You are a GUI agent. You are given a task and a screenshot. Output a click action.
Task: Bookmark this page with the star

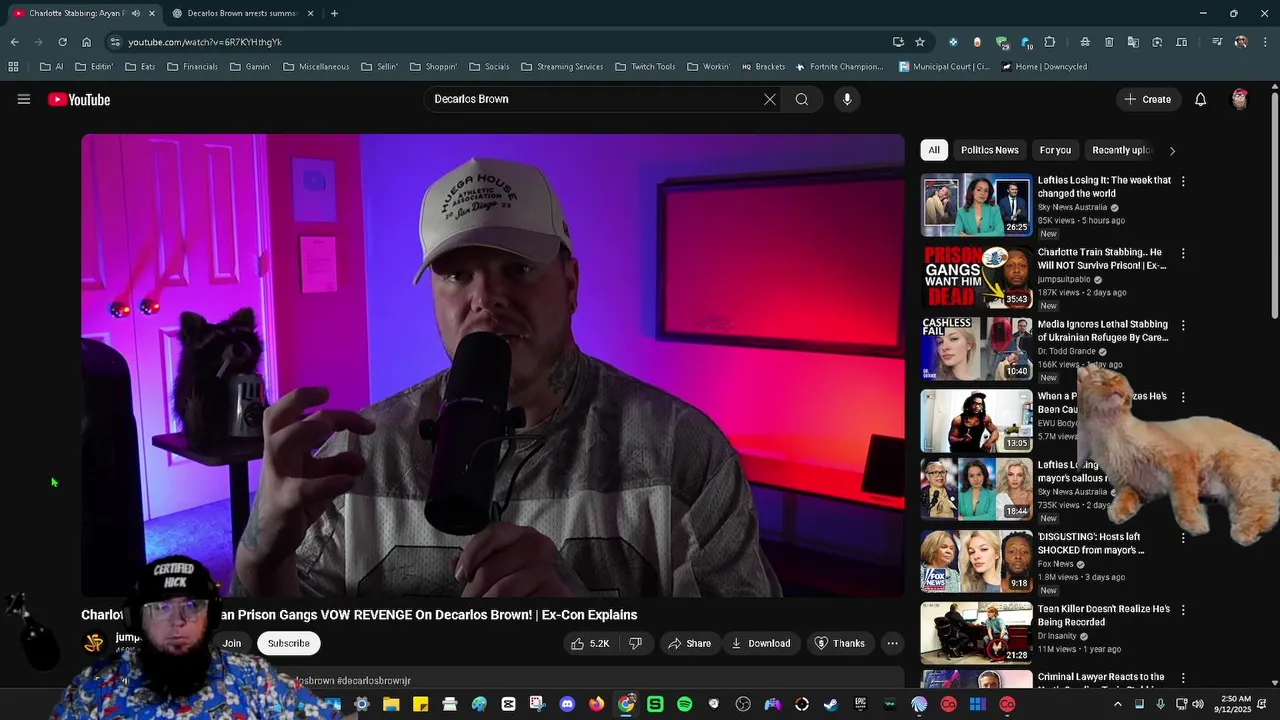(x=920, y=42)
